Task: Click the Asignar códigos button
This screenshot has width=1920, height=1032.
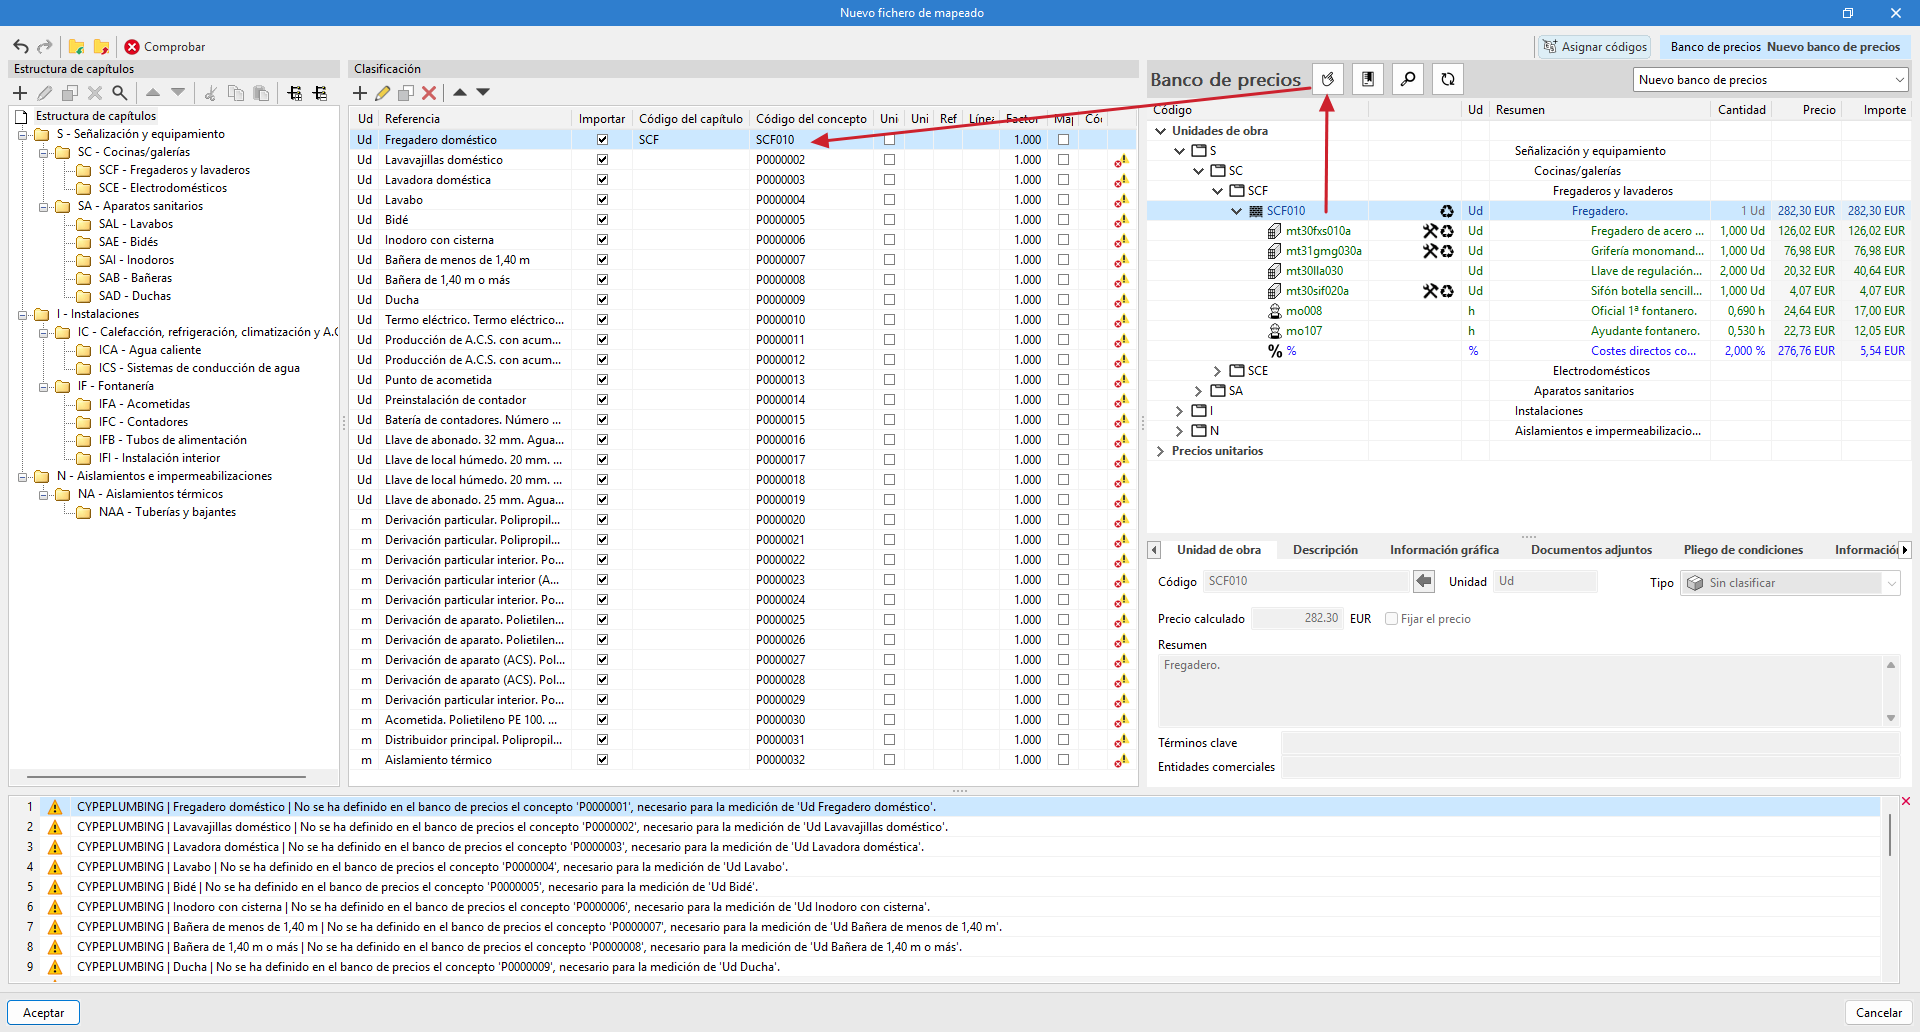Action: tap(1595, 47)
